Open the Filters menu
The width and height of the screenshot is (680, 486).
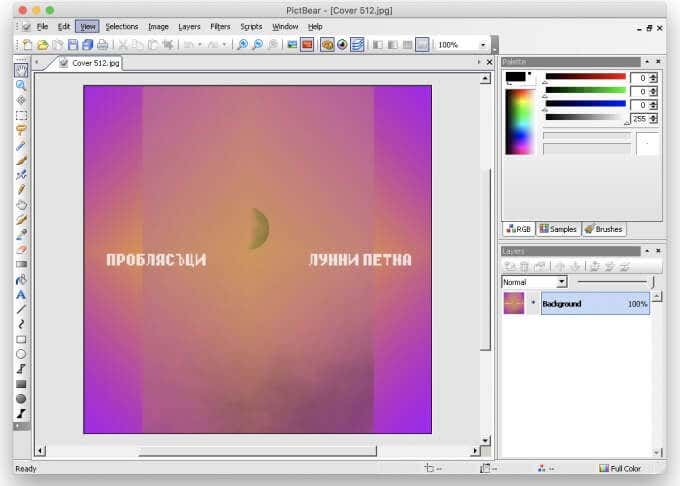[x=220, y=27]
